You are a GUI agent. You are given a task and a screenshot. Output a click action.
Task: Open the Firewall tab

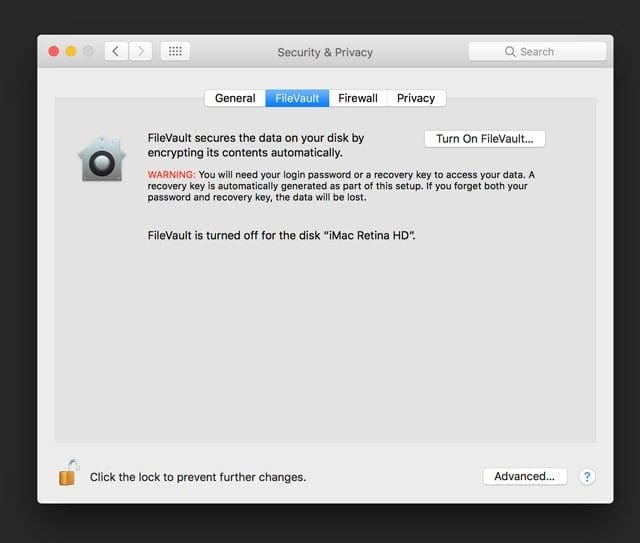[358, 98]
